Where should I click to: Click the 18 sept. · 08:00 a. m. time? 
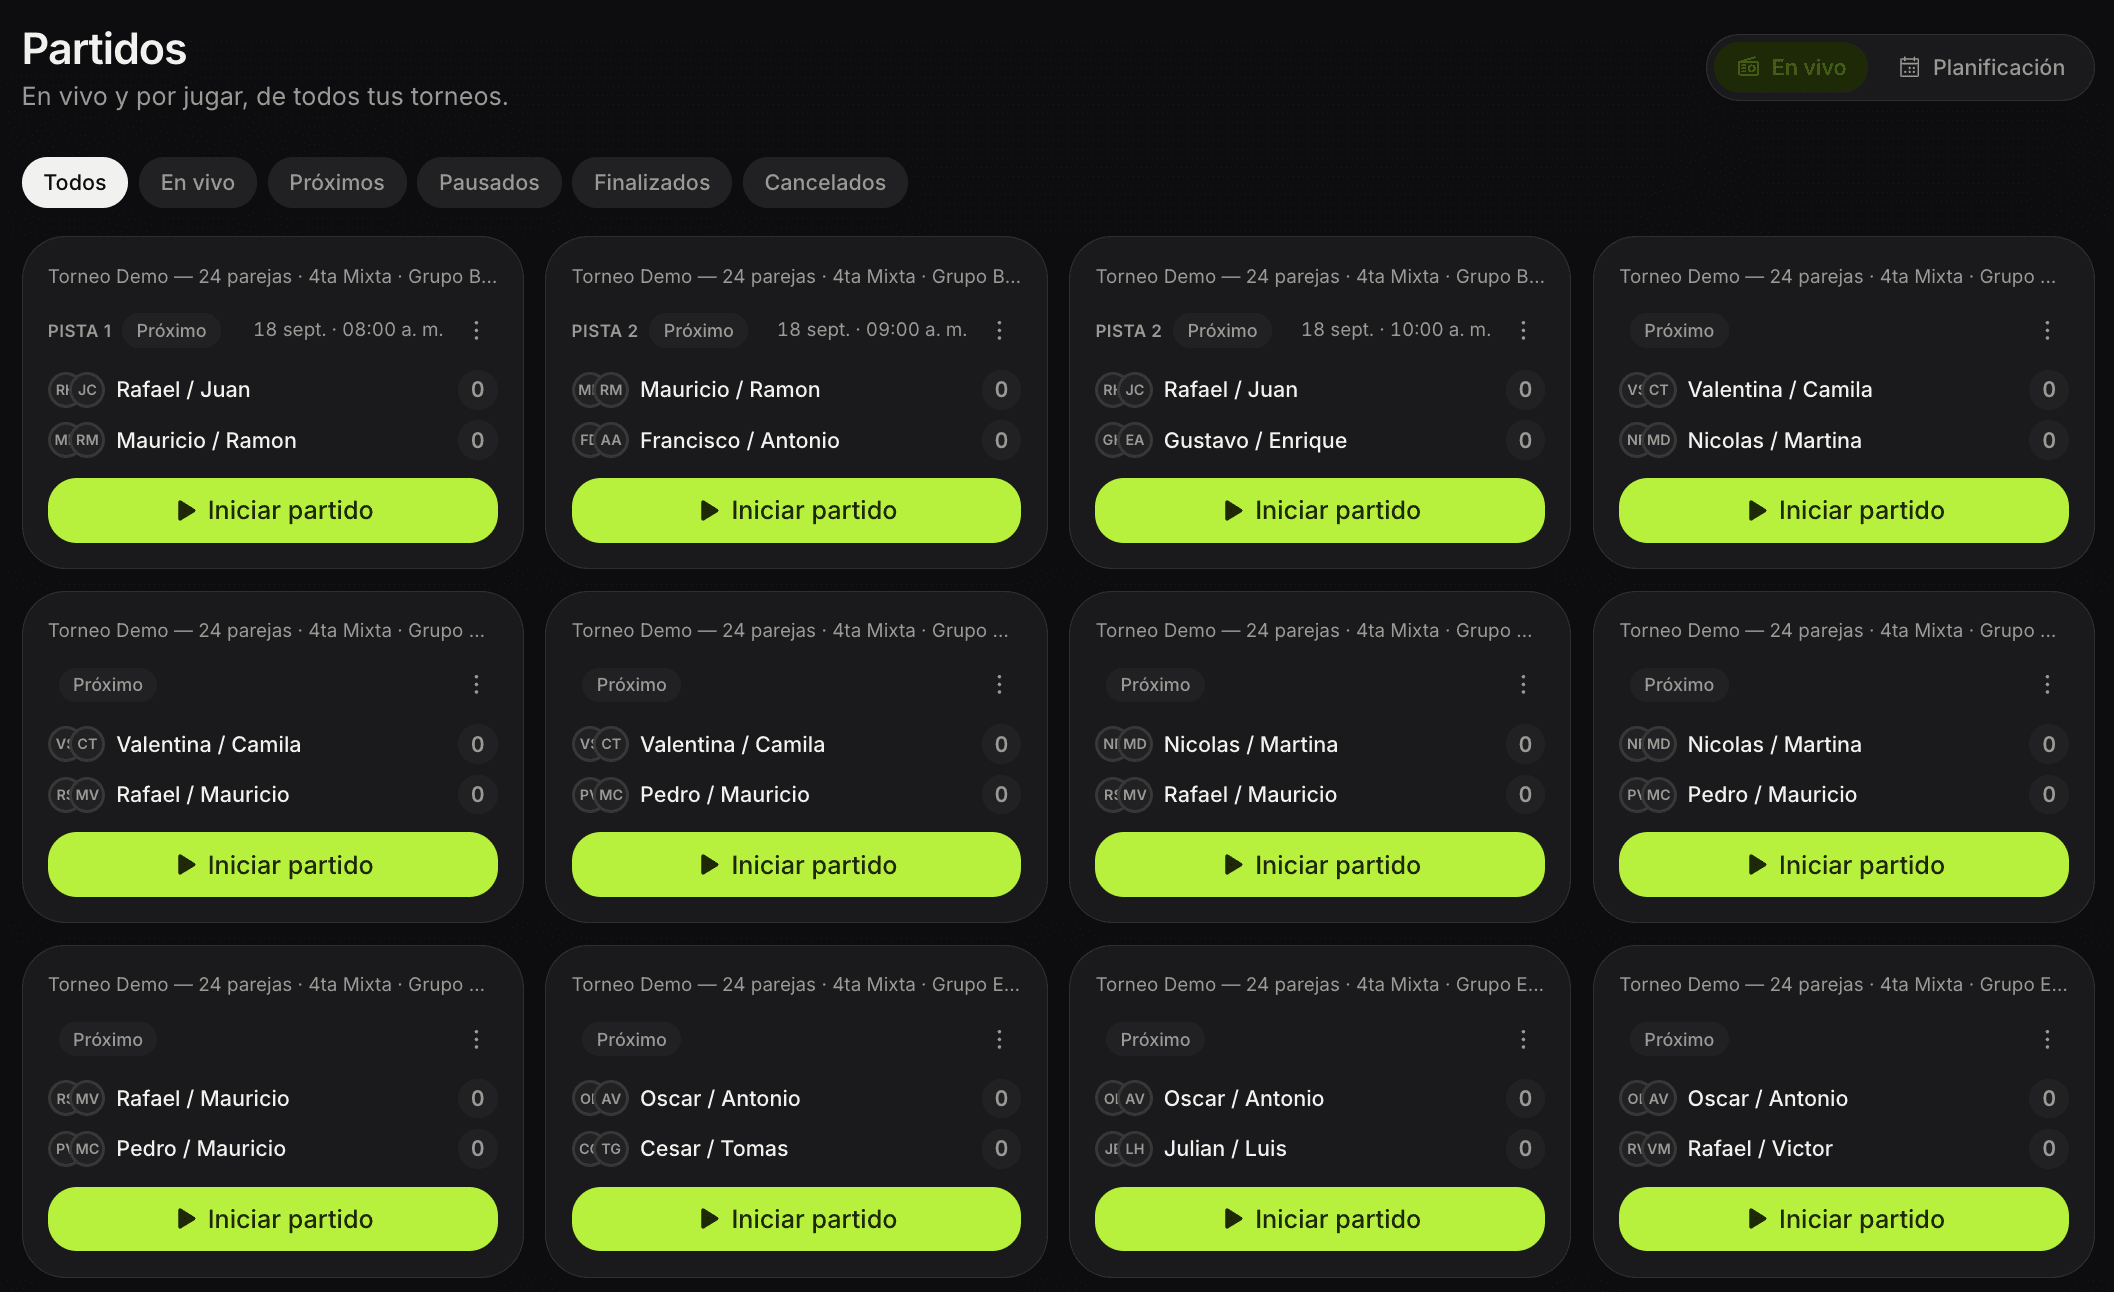(348, 329)
